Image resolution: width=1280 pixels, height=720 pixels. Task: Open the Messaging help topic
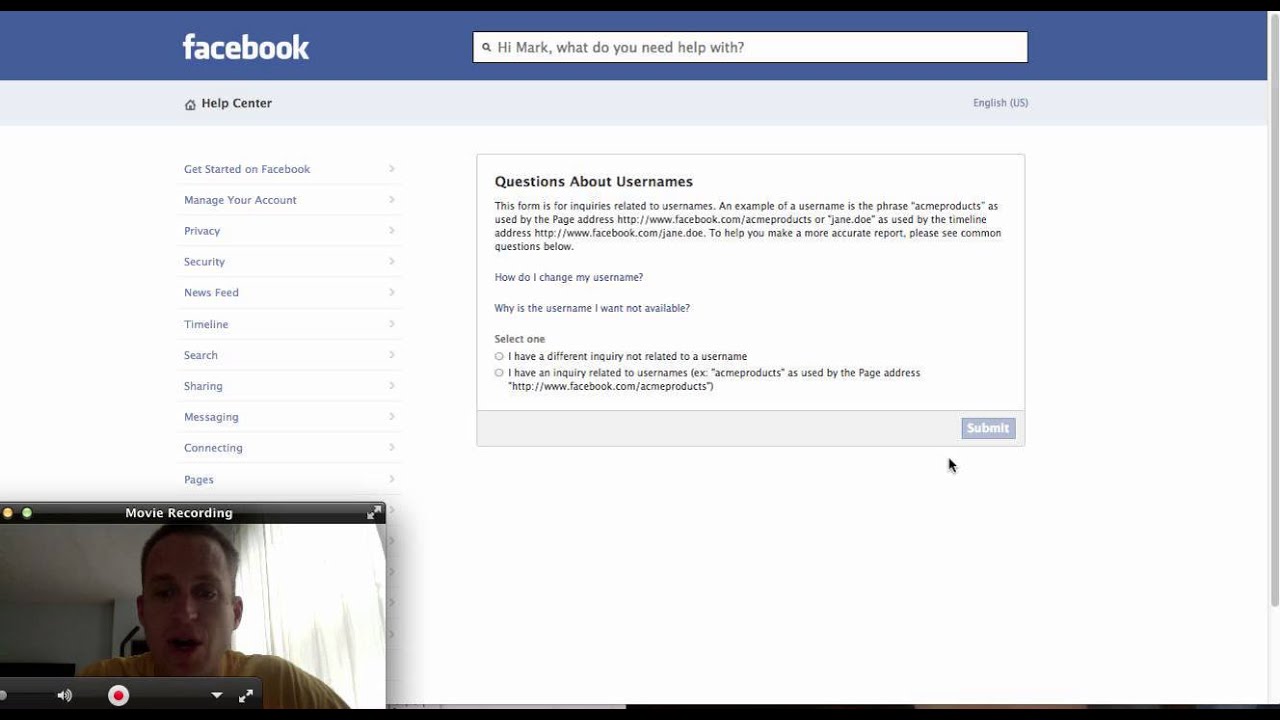[211, 417]
